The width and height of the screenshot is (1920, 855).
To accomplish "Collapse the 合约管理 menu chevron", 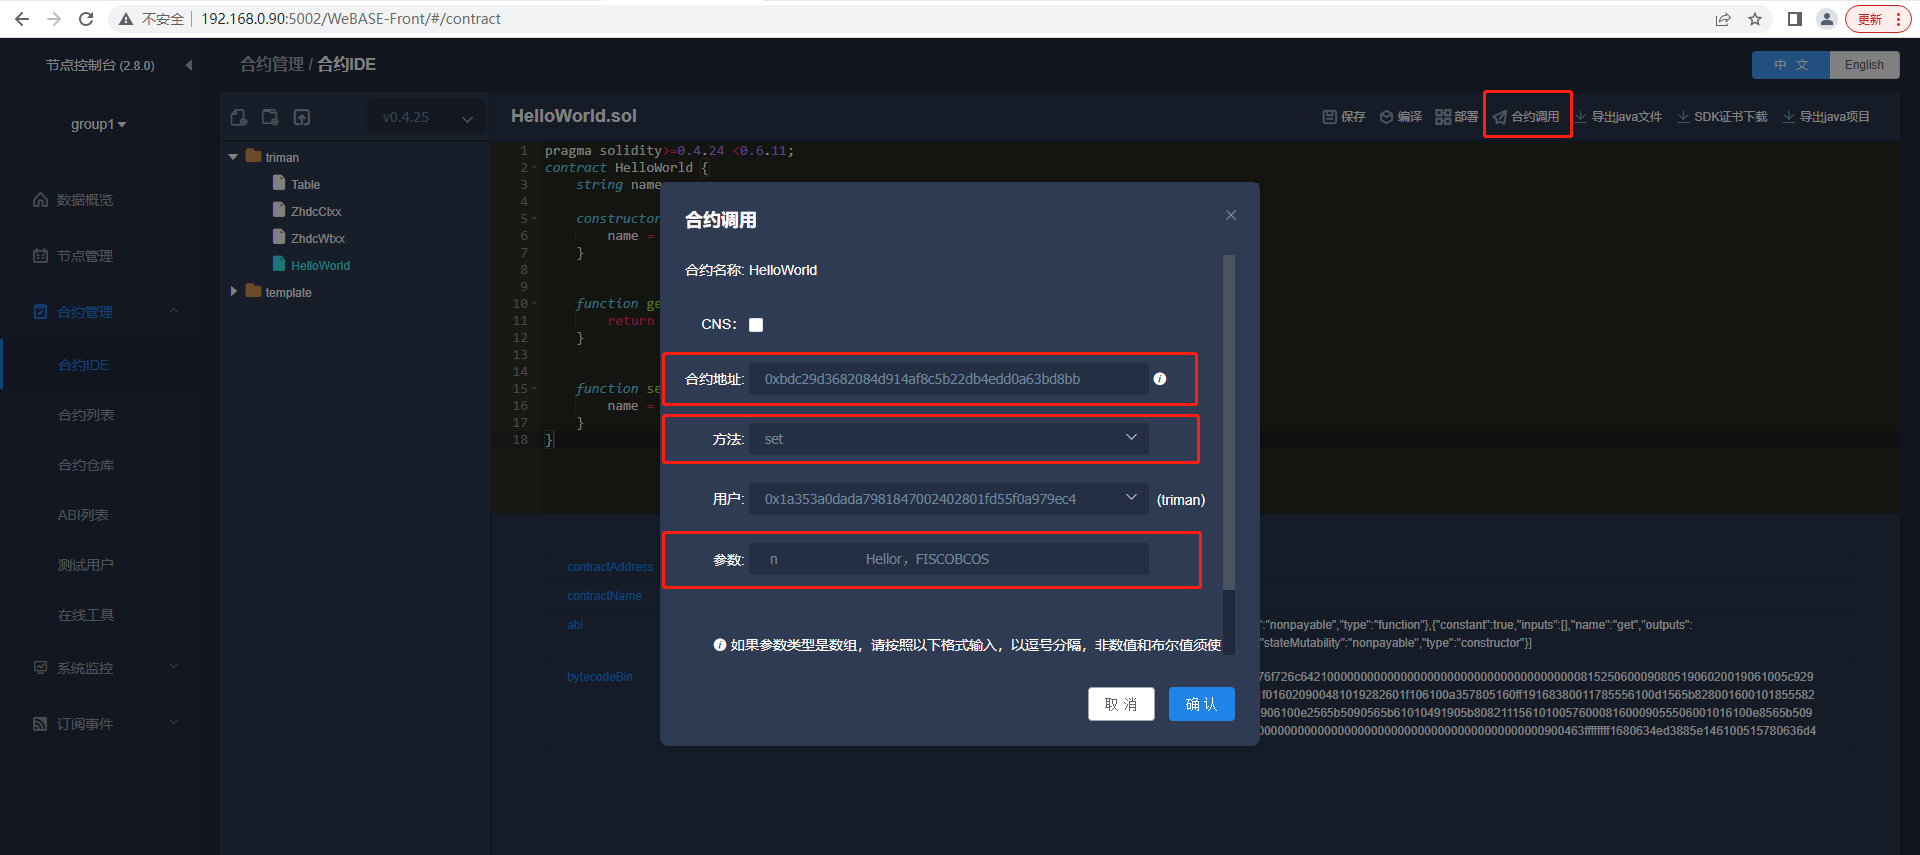I will point(174,311).
